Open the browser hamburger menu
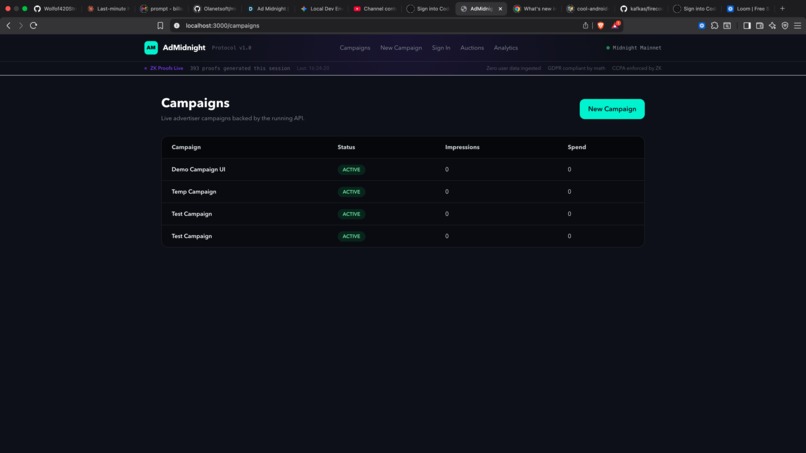The height and width of the screenshot is (453, 806). pyautogui.click(x=797, y=25)
